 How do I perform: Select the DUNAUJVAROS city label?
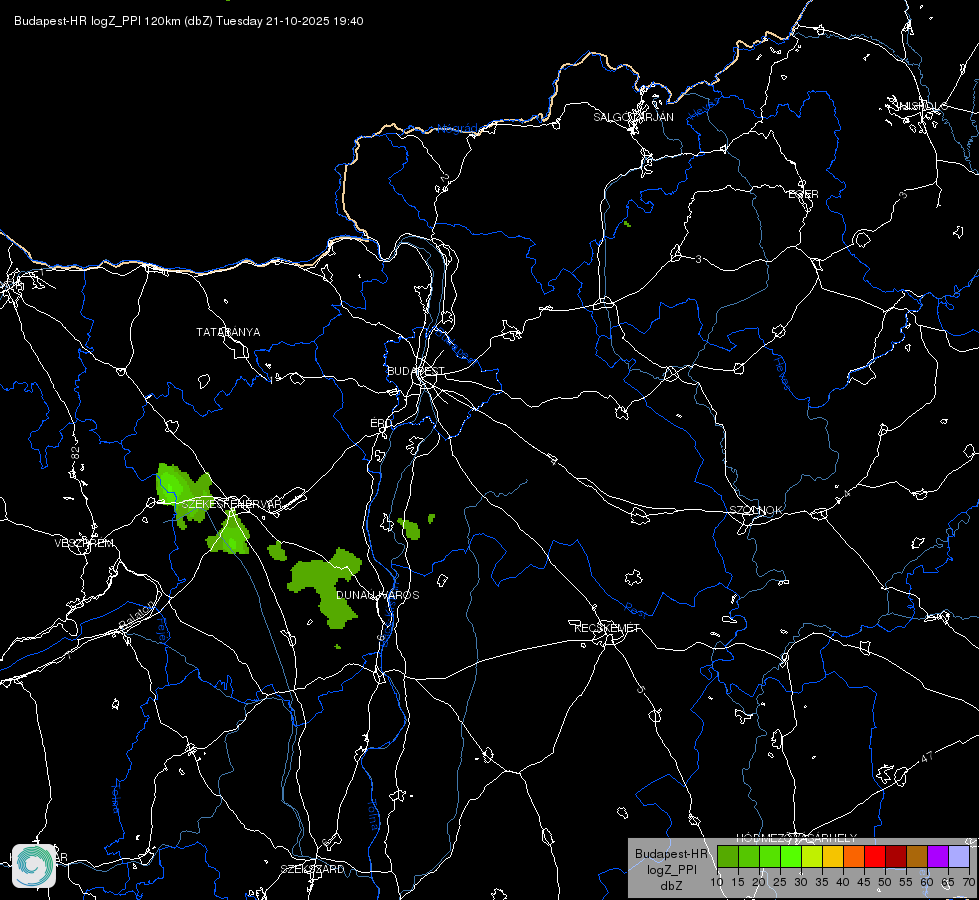point(378,595)
